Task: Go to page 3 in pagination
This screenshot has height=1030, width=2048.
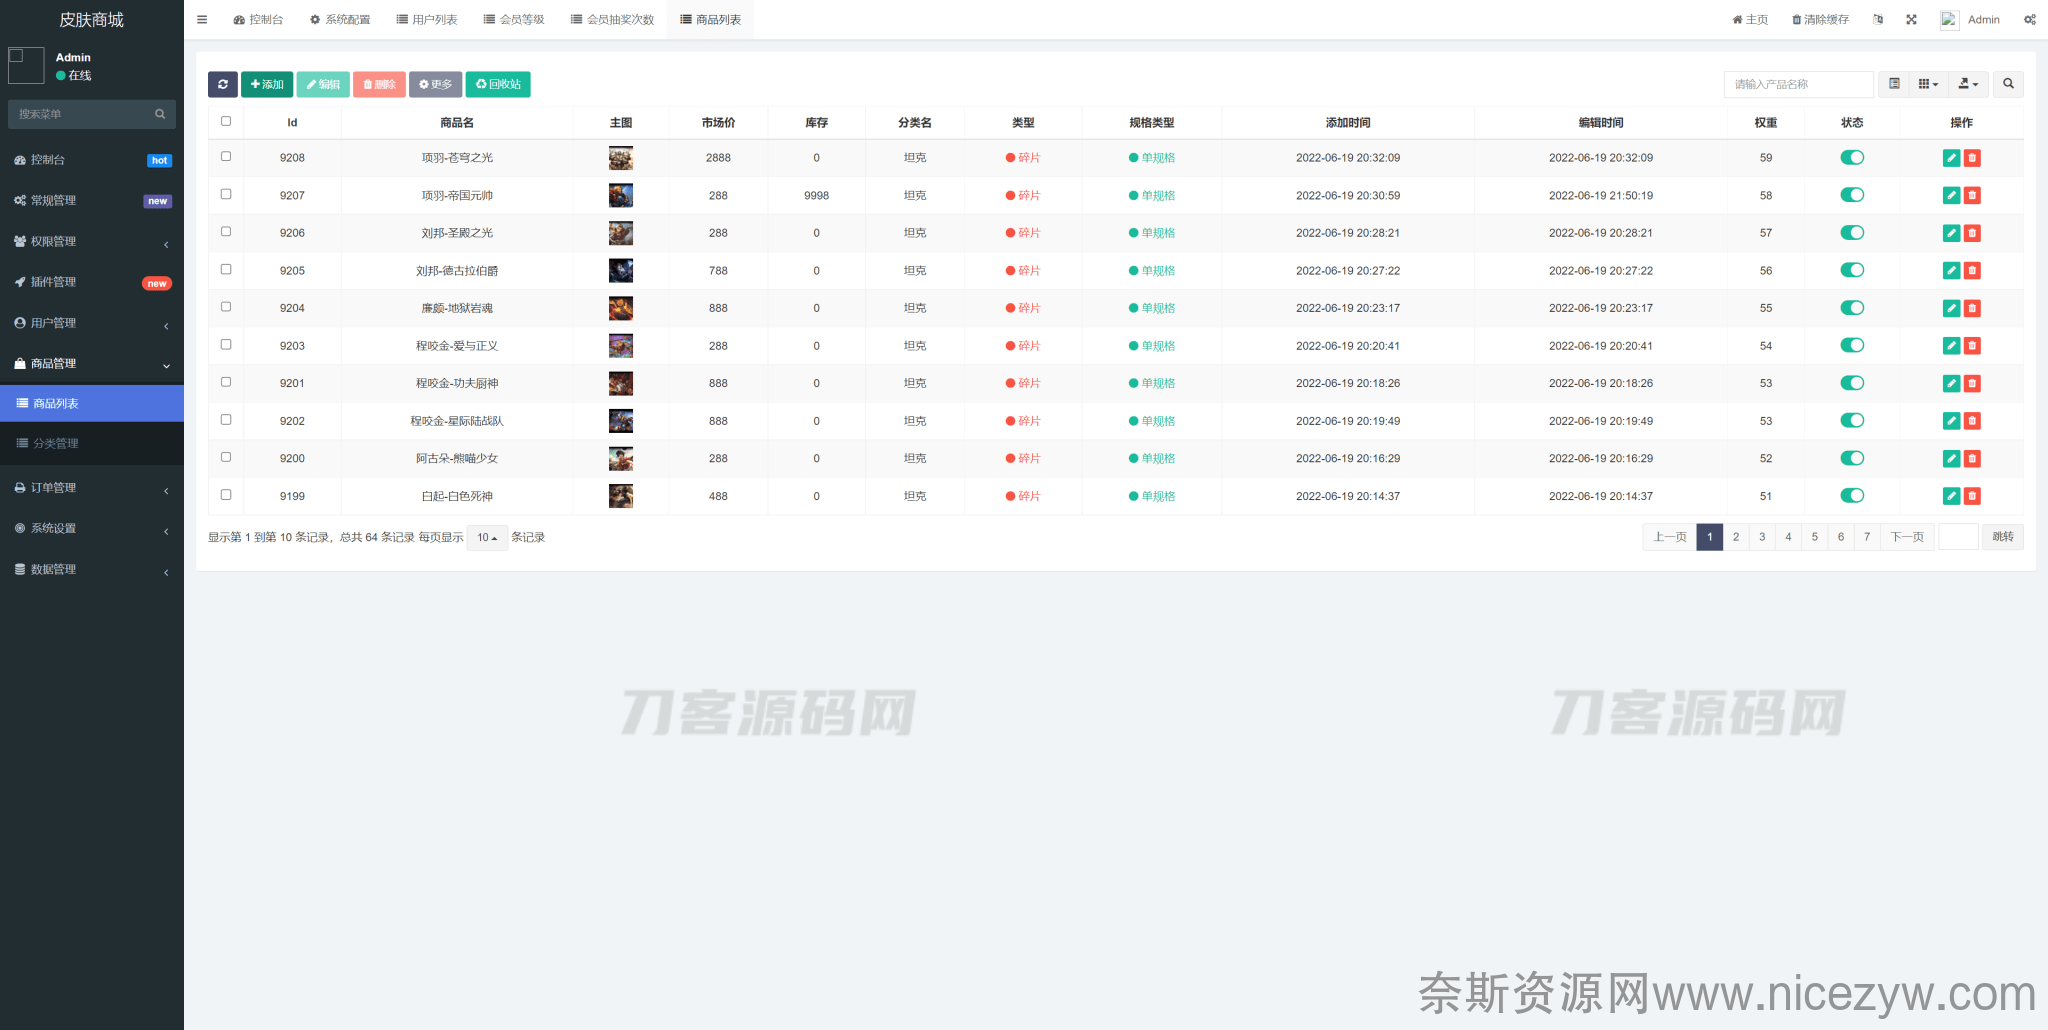Action: [1762, 537]
